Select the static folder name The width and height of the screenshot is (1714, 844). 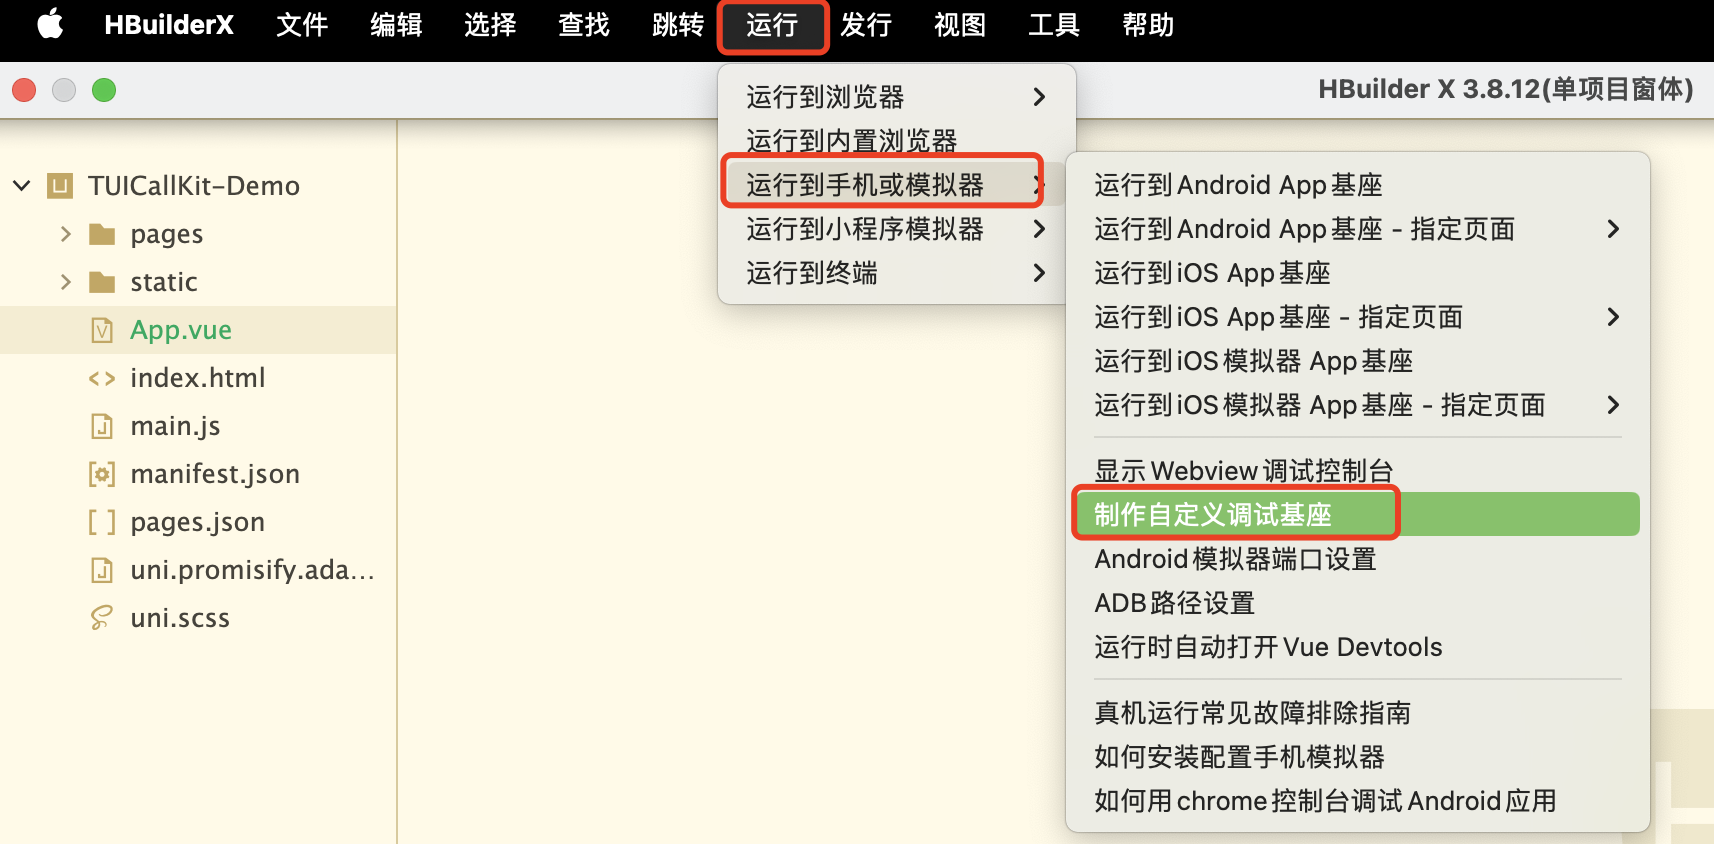coord(164,282)
